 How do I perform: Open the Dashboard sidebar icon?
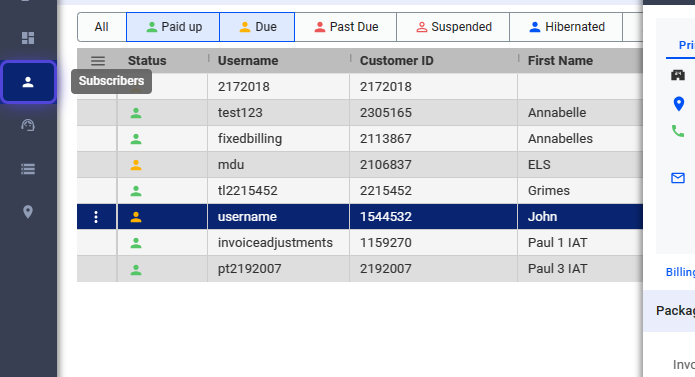[x=28, y=38]
